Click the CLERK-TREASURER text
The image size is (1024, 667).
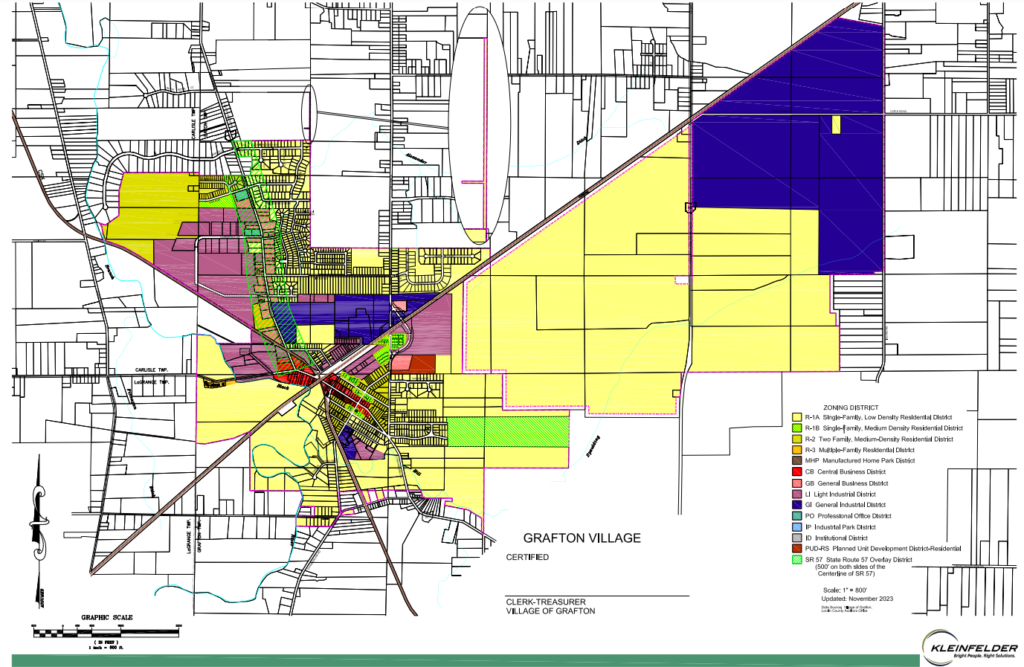546,600
